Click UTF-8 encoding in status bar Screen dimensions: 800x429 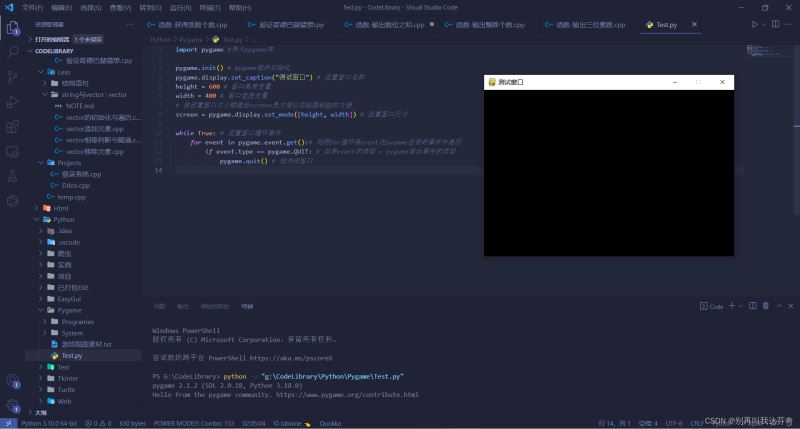click(674, 423)
